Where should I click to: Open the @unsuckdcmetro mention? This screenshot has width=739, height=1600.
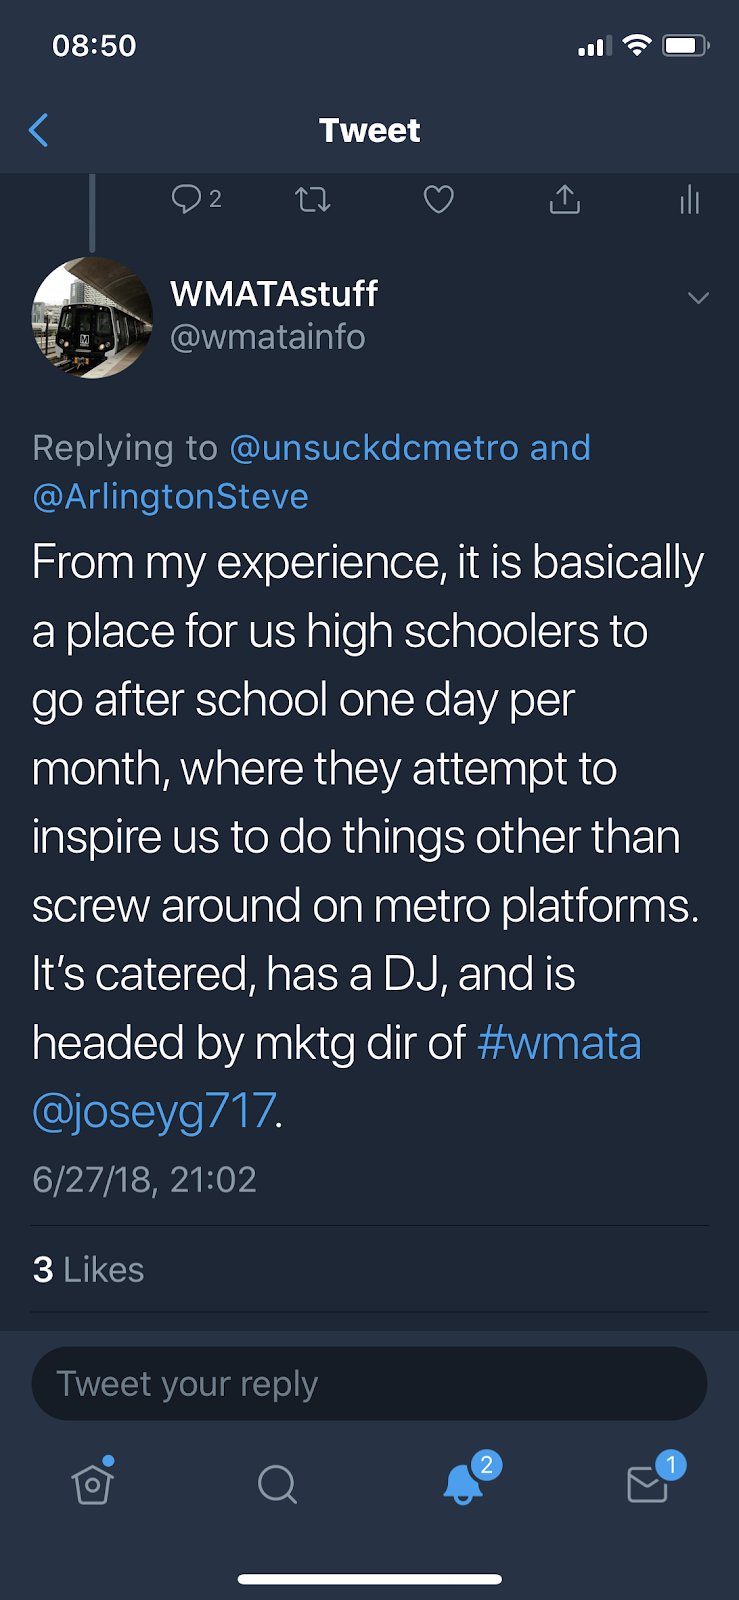(374, 448)
